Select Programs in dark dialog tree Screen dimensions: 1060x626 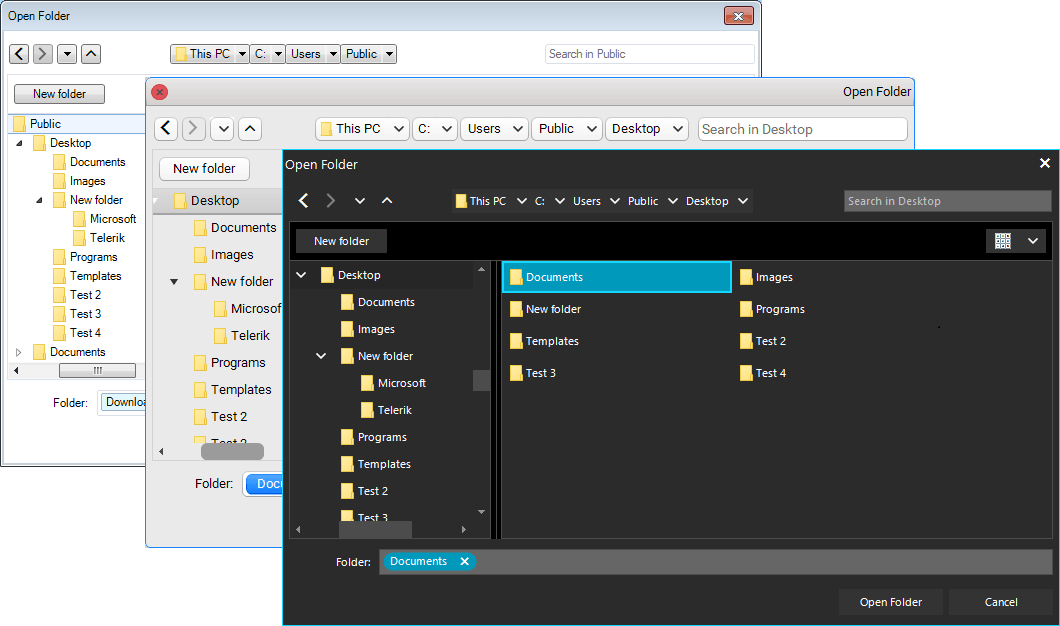click(374, 437)
